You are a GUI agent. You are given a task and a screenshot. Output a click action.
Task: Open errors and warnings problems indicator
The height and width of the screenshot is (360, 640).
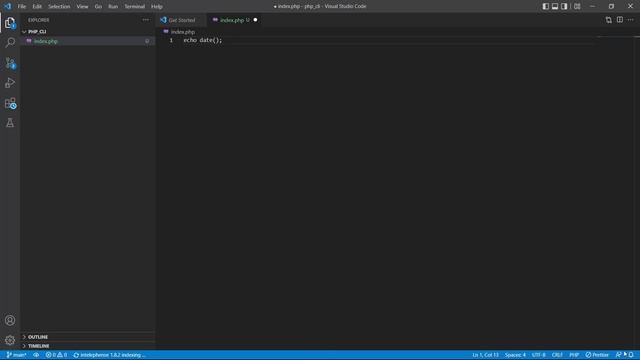coord(56,355)
